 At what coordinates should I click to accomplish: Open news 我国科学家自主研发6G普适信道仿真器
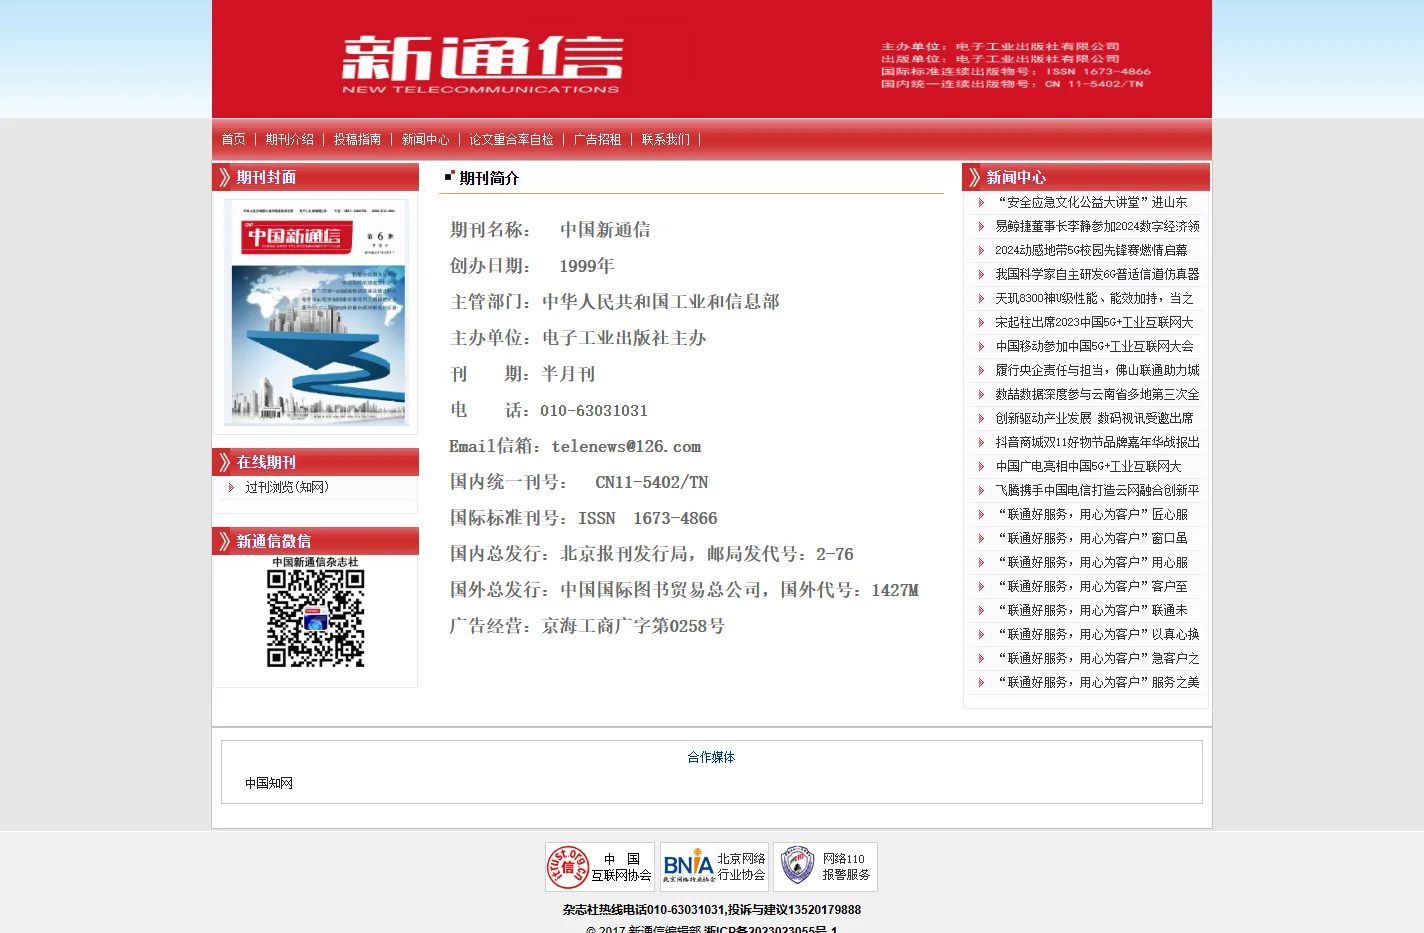1097,274
